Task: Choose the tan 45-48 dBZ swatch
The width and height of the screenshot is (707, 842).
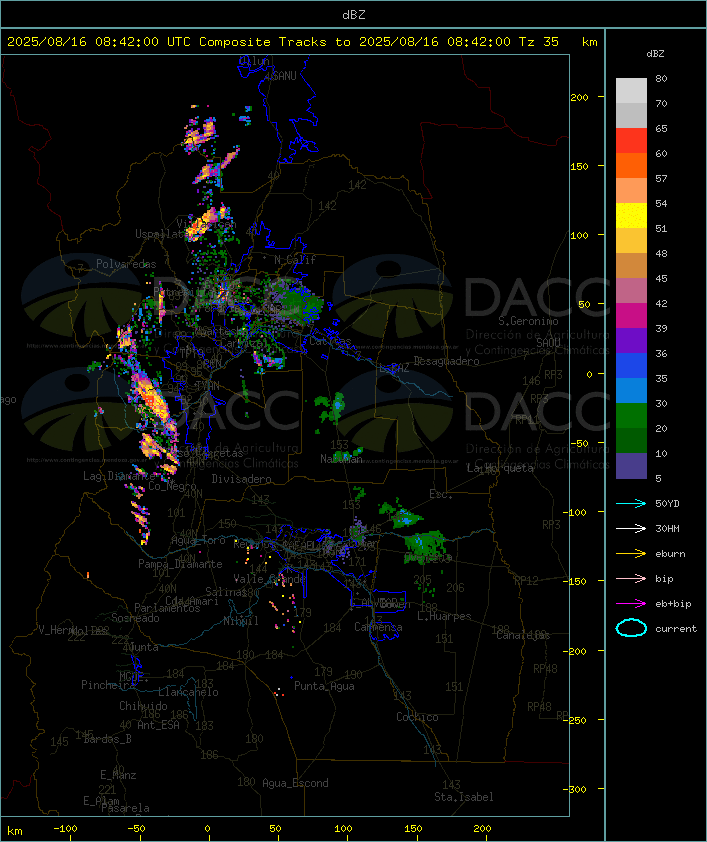Action: 631,265
